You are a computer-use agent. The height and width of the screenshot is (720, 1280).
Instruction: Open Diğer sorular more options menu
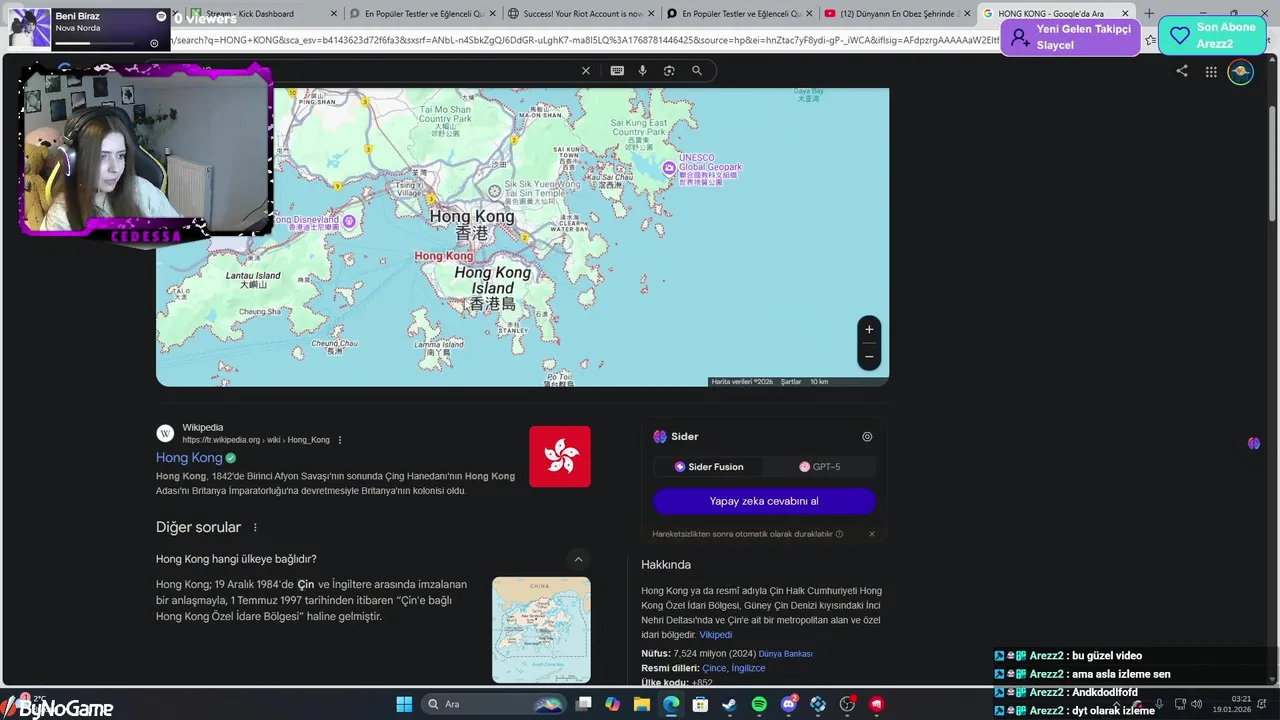255,527
